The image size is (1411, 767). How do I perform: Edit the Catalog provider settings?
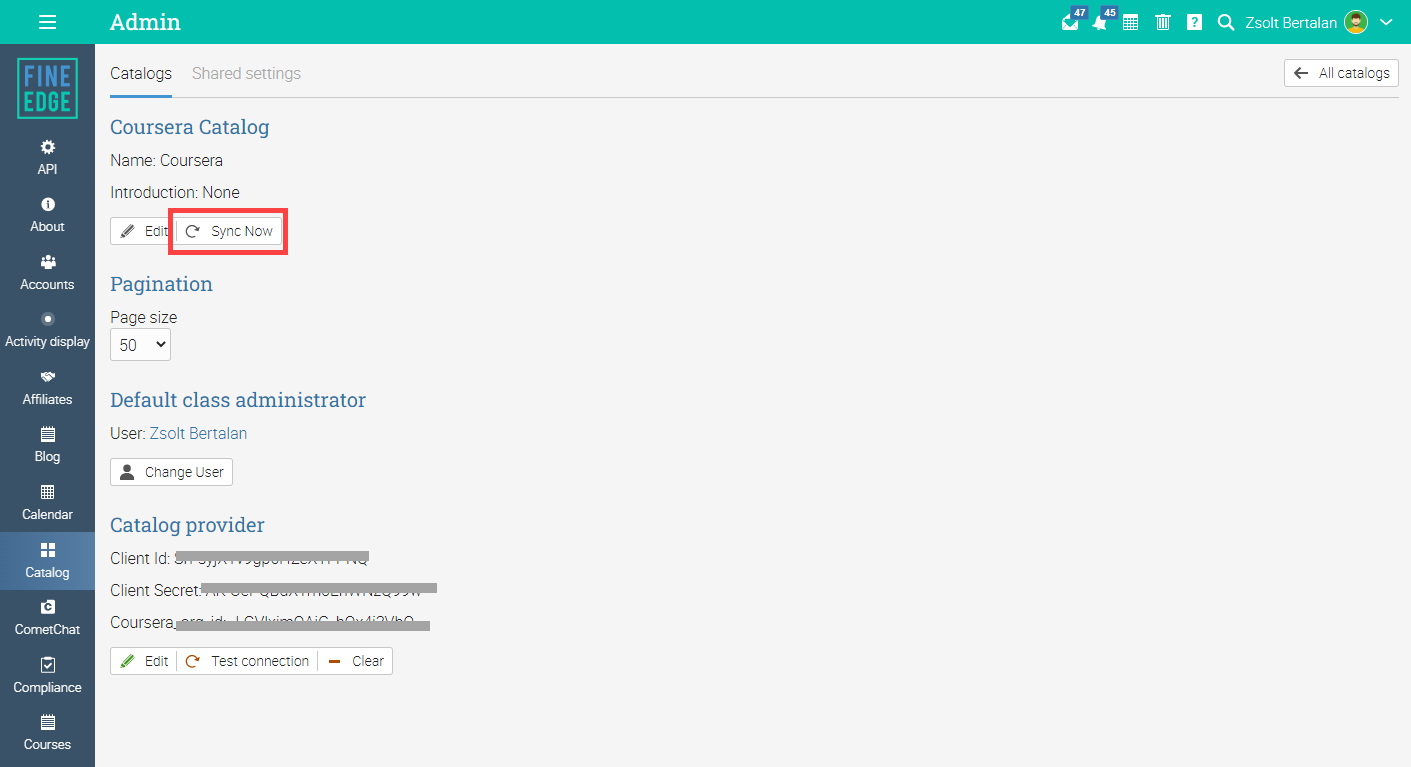(x=143, y=661)
